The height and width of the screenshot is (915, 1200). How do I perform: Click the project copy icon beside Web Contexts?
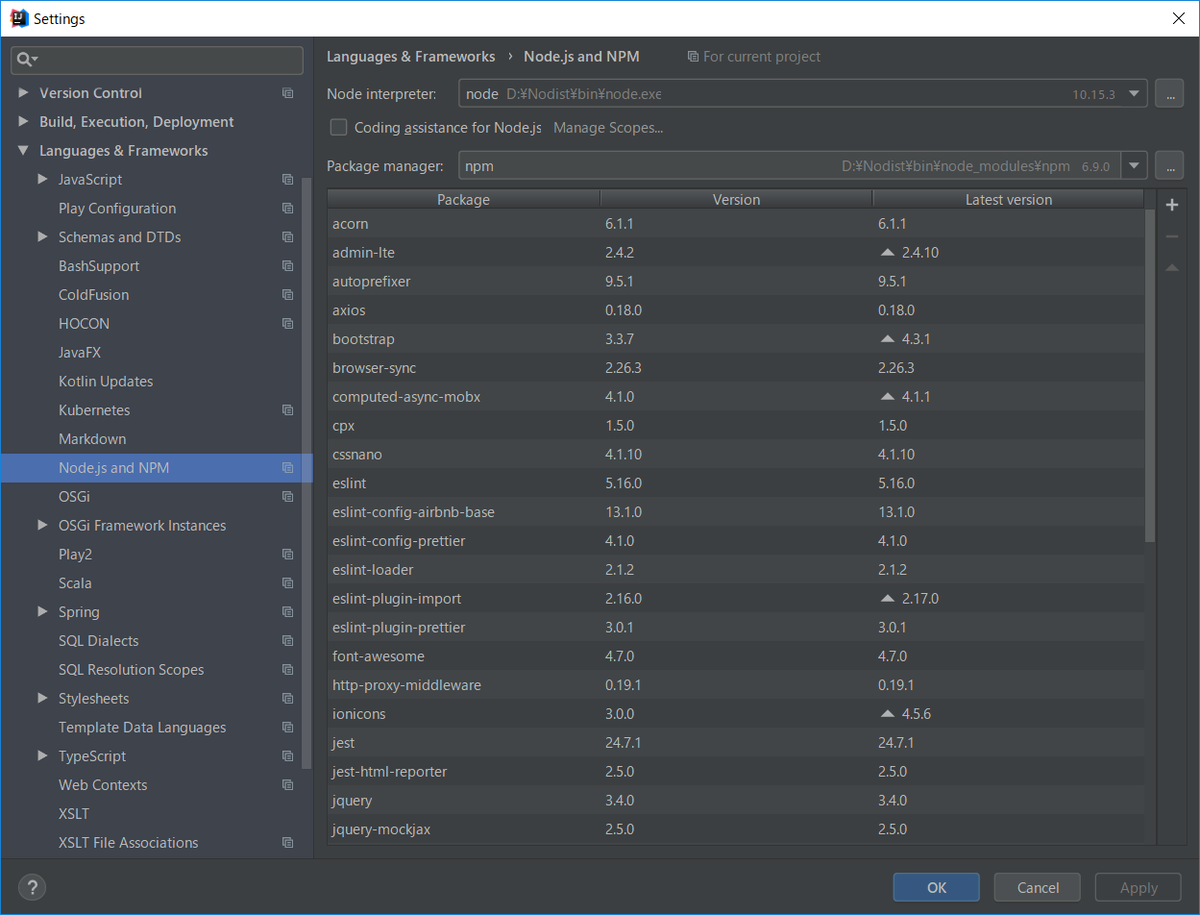[288, 785]
